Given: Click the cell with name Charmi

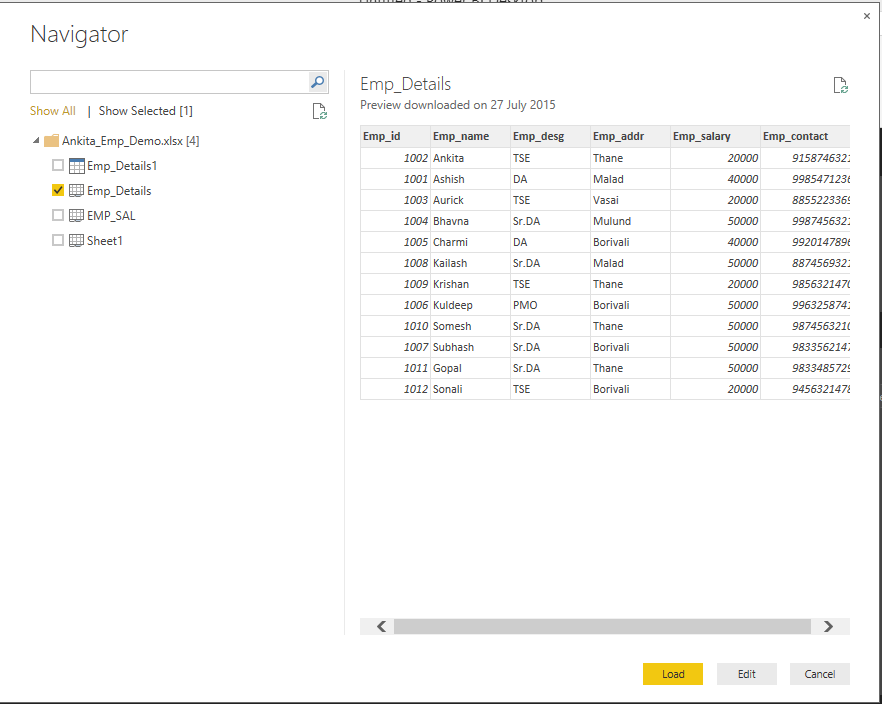Looking at the screenshot, I should click(x=470, y=242).
